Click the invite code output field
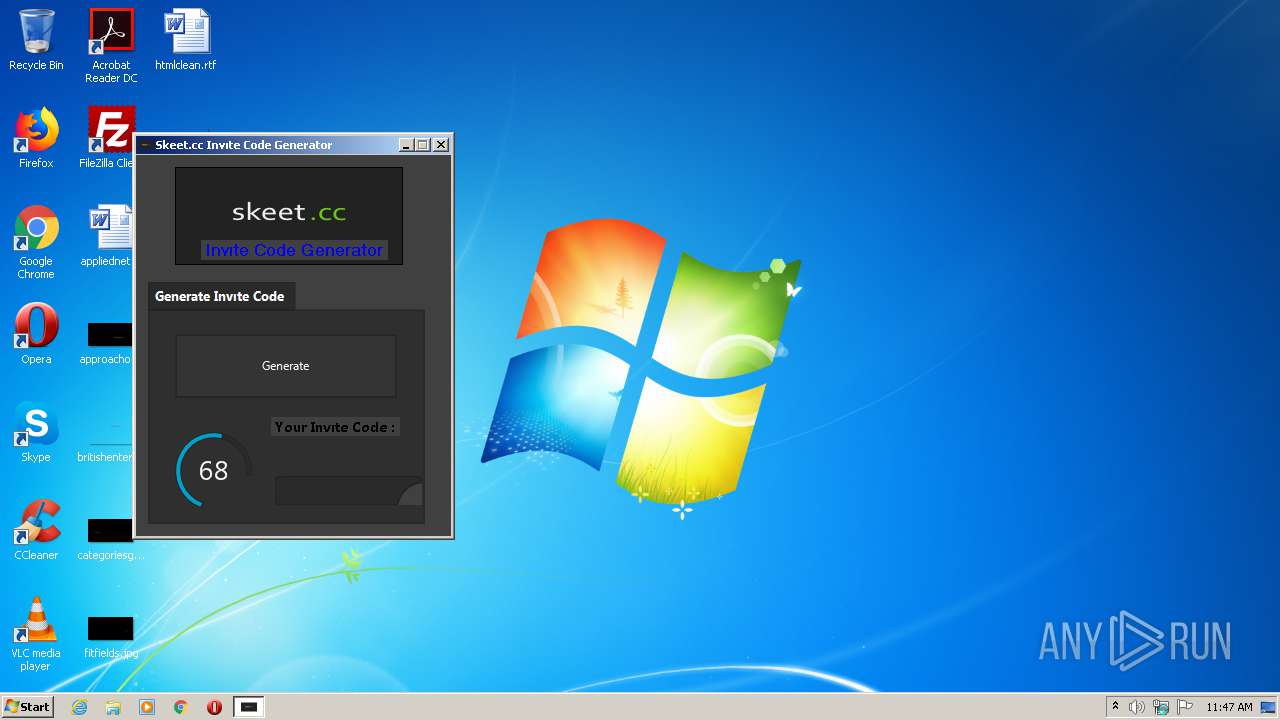The height and width of the screenshot is (720, 1280). (x=349, y=491)
